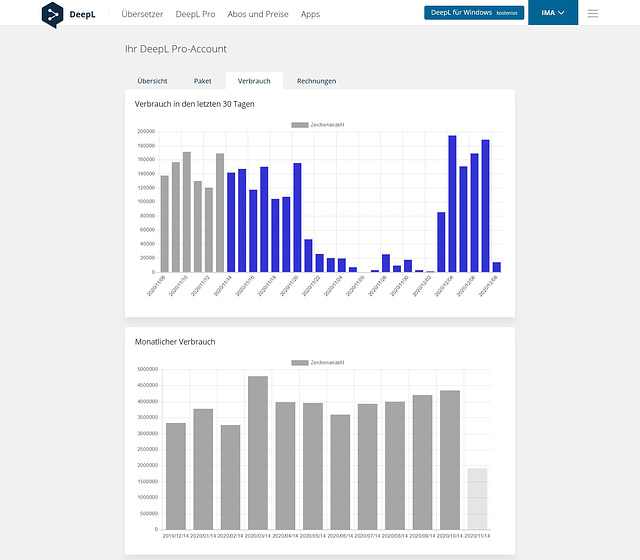Click the 2020/03/14 monthly bar
This screenshot has width=640, height=560.
[258, 453]
